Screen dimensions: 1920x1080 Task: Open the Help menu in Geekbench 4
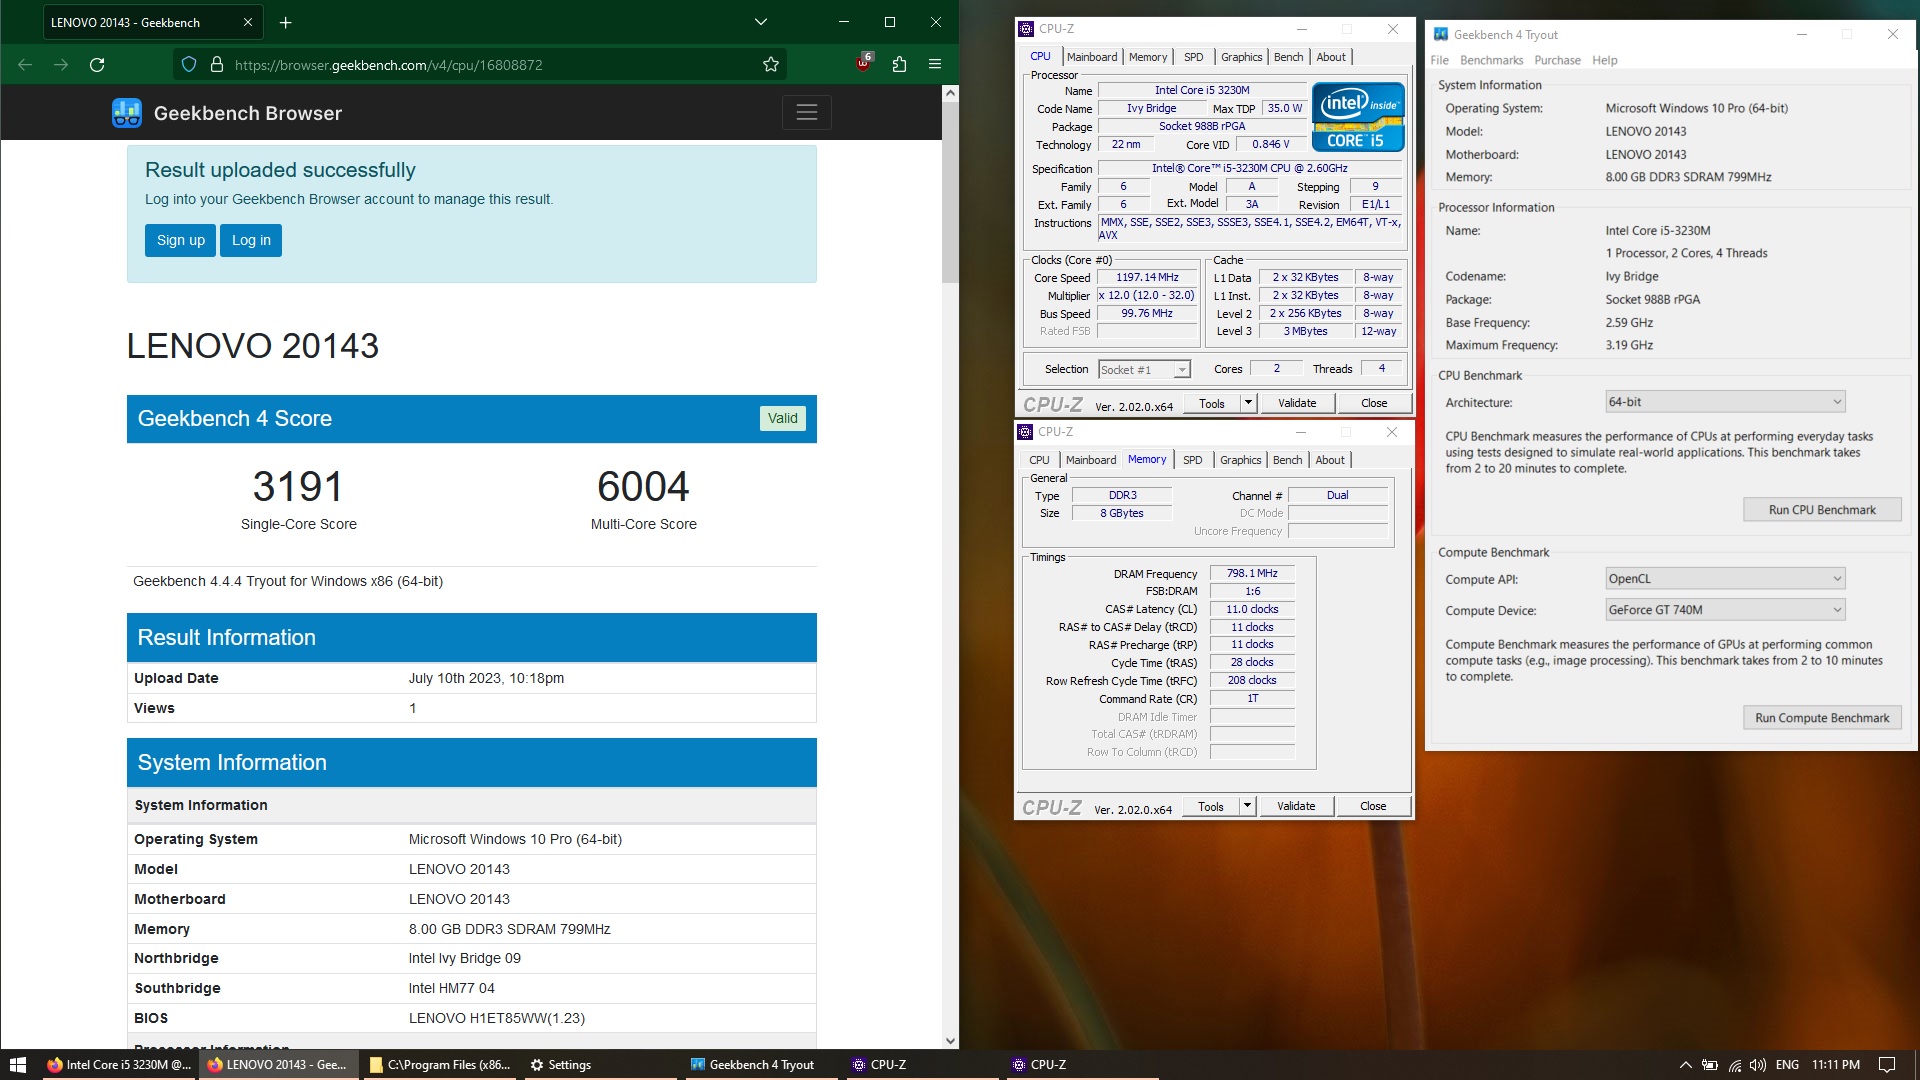pyautogui.click(x=1605, y=60)
